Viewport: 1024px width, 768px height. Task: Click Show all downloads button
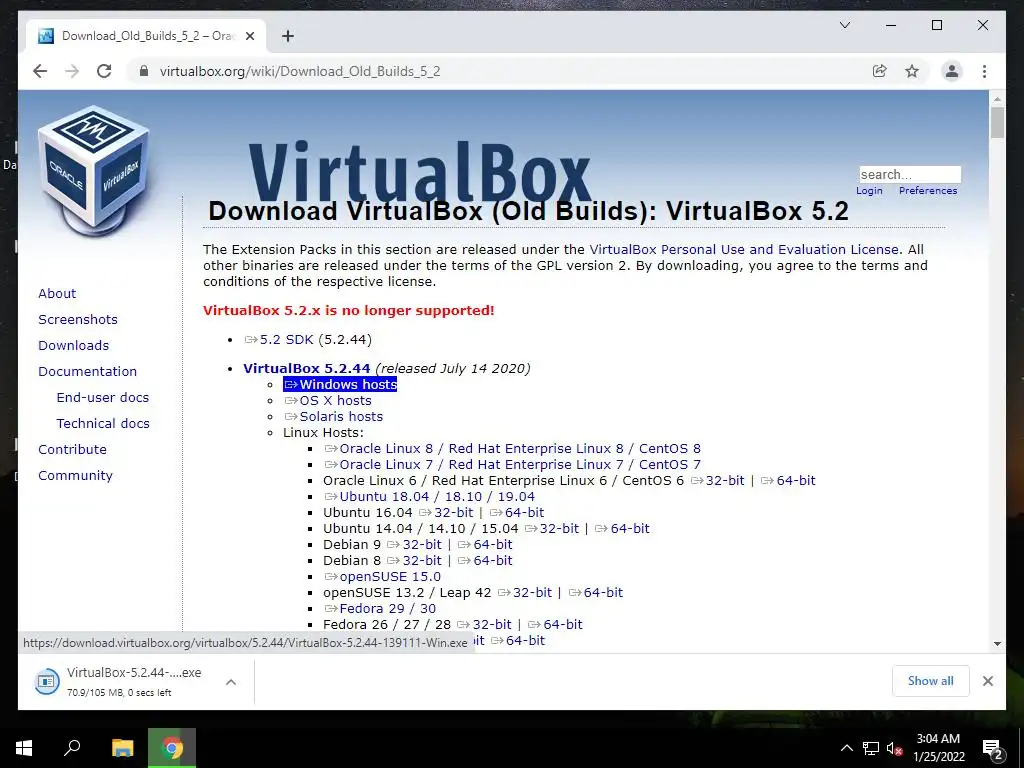pyautogui.click(x=931, y=681)
